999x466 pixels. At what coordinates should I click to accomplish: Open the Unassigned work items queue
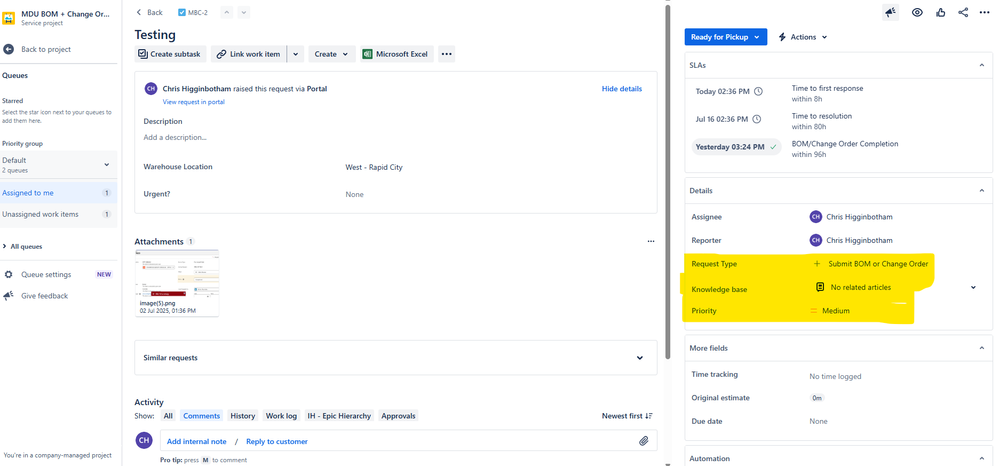58,214
